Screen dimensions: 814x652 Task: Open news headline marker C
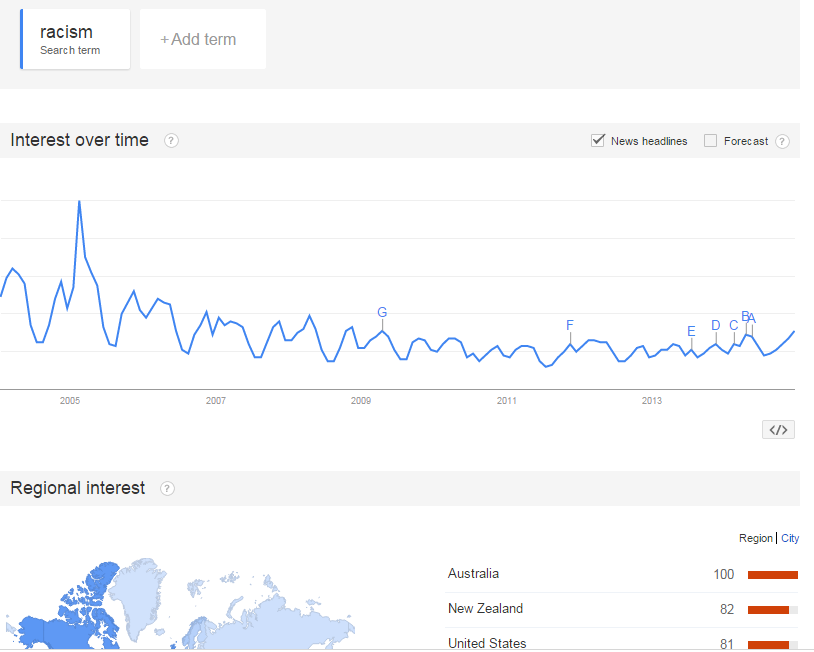pyautogui.click(x=734, y=325)
